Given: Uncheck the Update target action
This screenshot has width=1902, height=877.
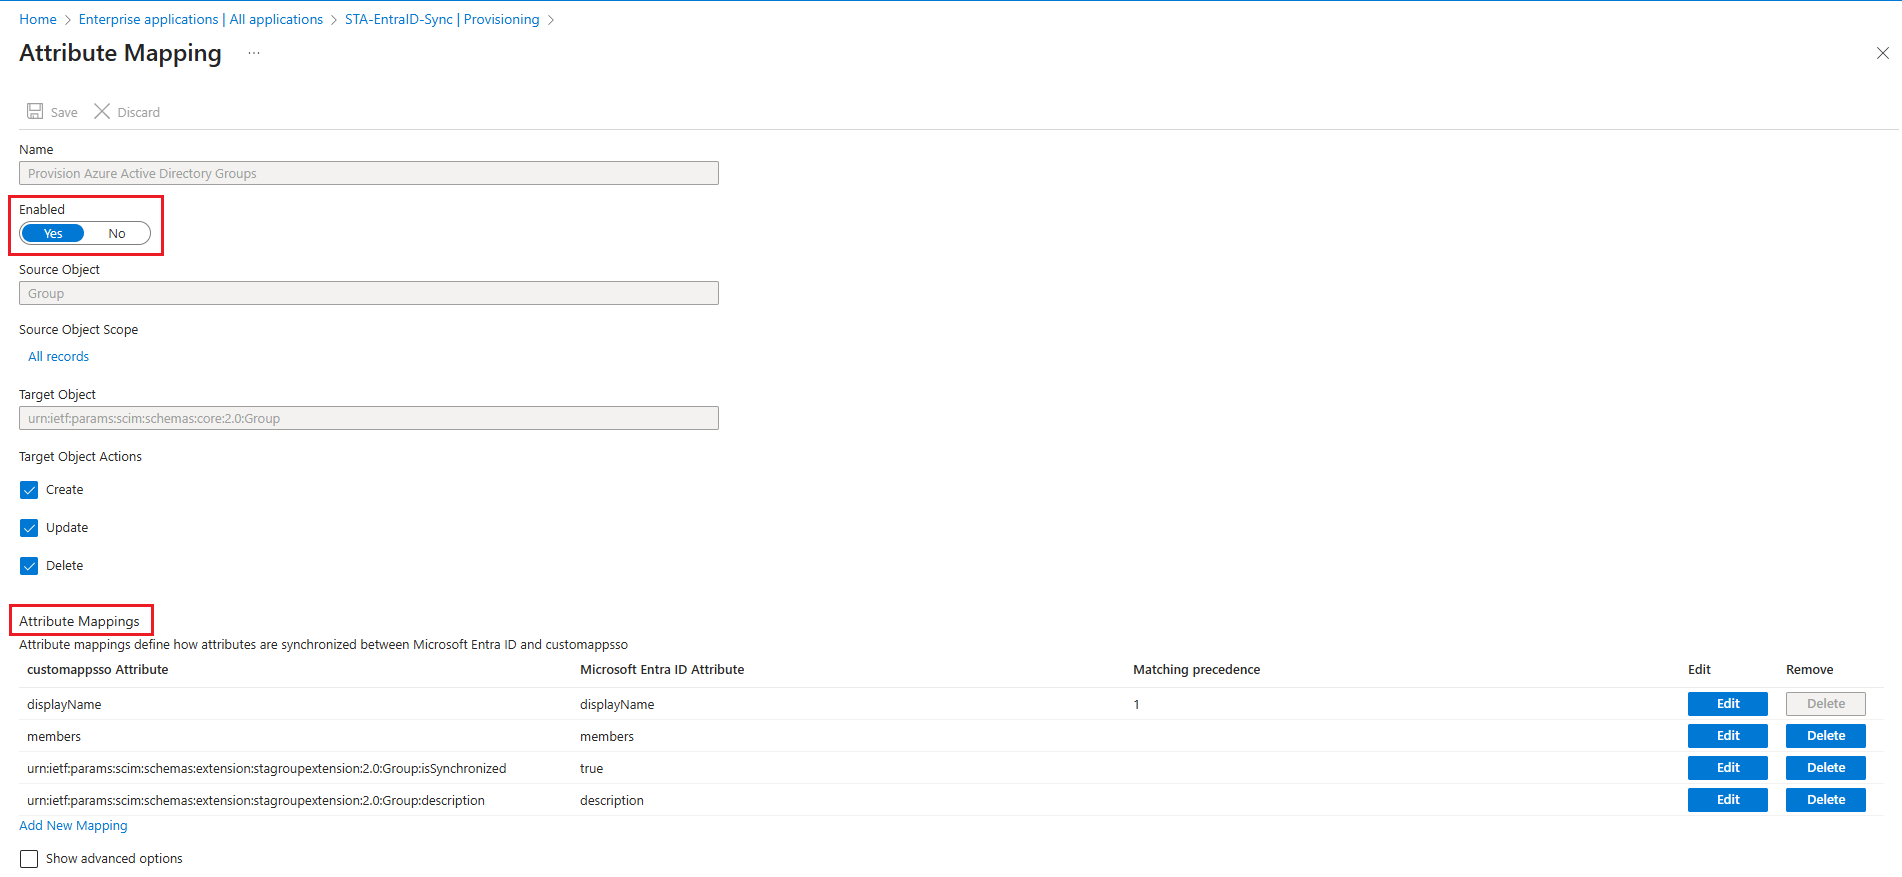Looking at the screenshot, I should click(x=29, y=528).
